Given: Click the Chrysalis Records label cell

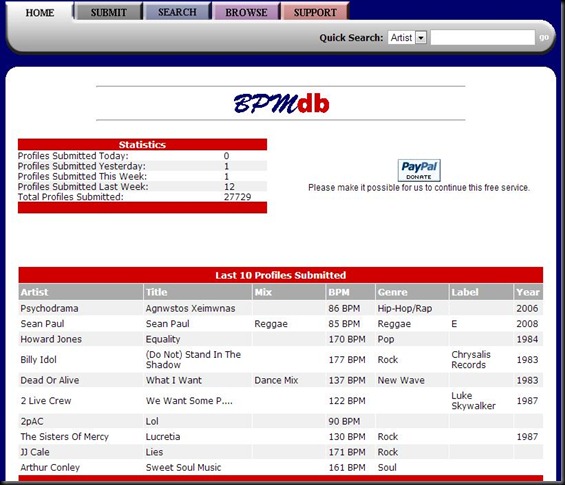Looking at the screenshot, I should [471, 360].
